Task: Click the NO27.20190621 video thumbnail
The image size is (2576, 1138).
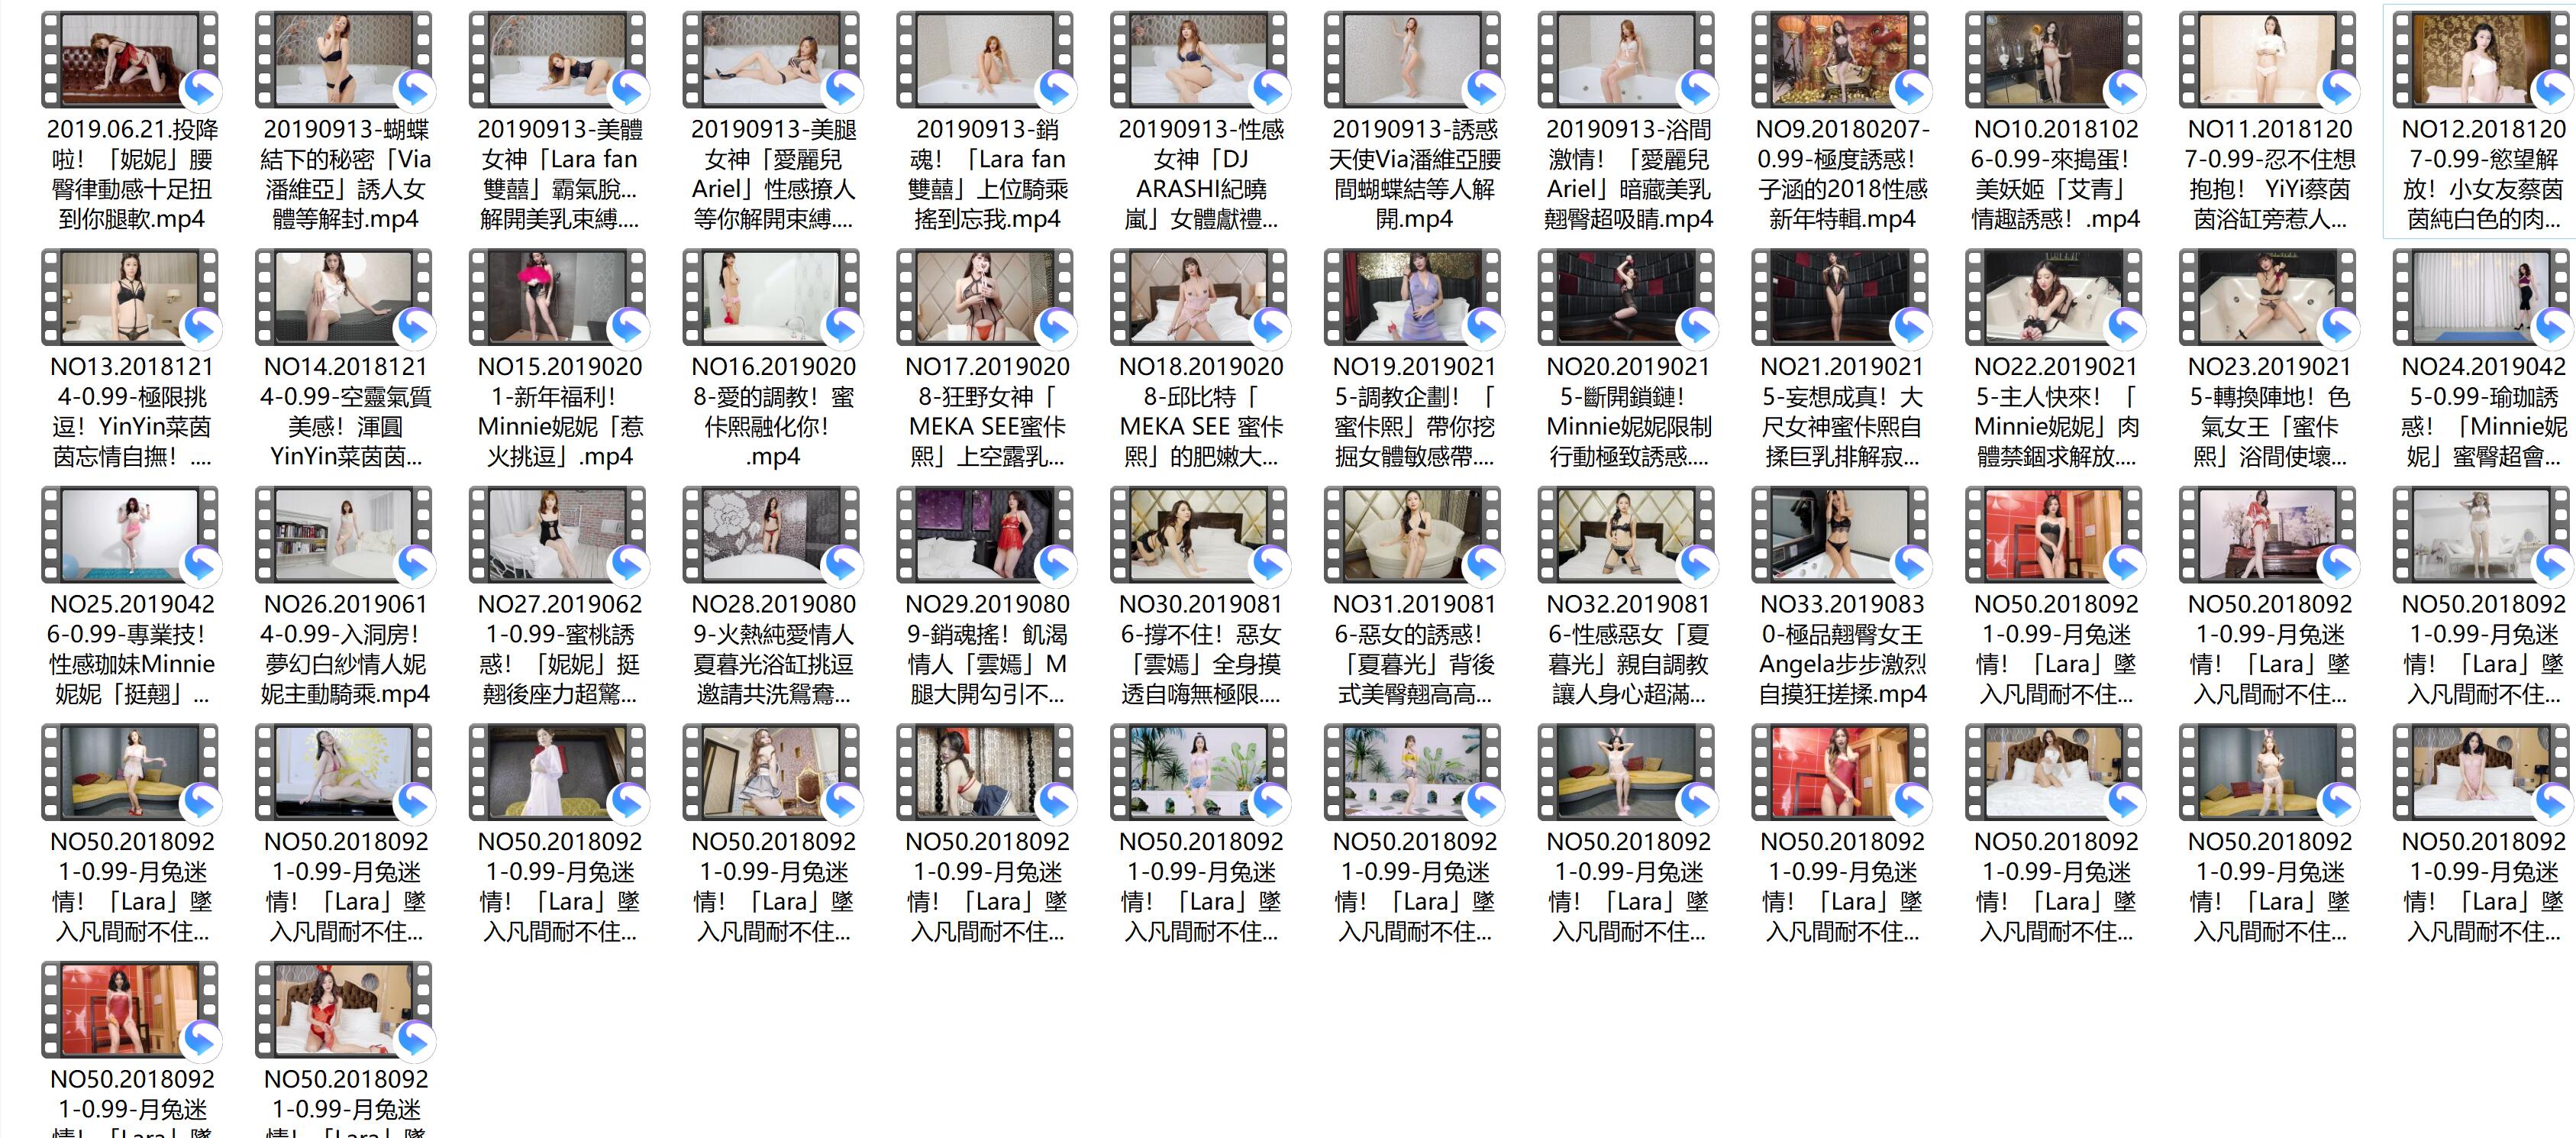Action: tap(558, 535)
